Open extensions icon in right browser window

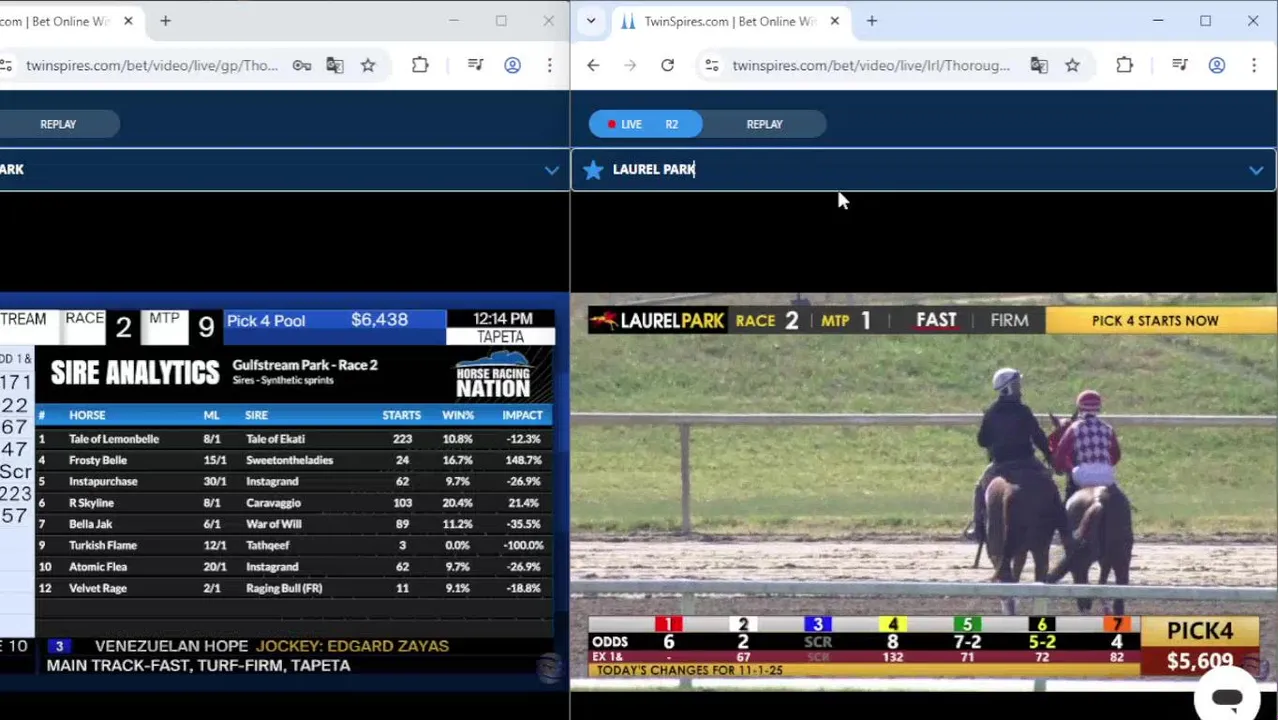[1124, 65]
